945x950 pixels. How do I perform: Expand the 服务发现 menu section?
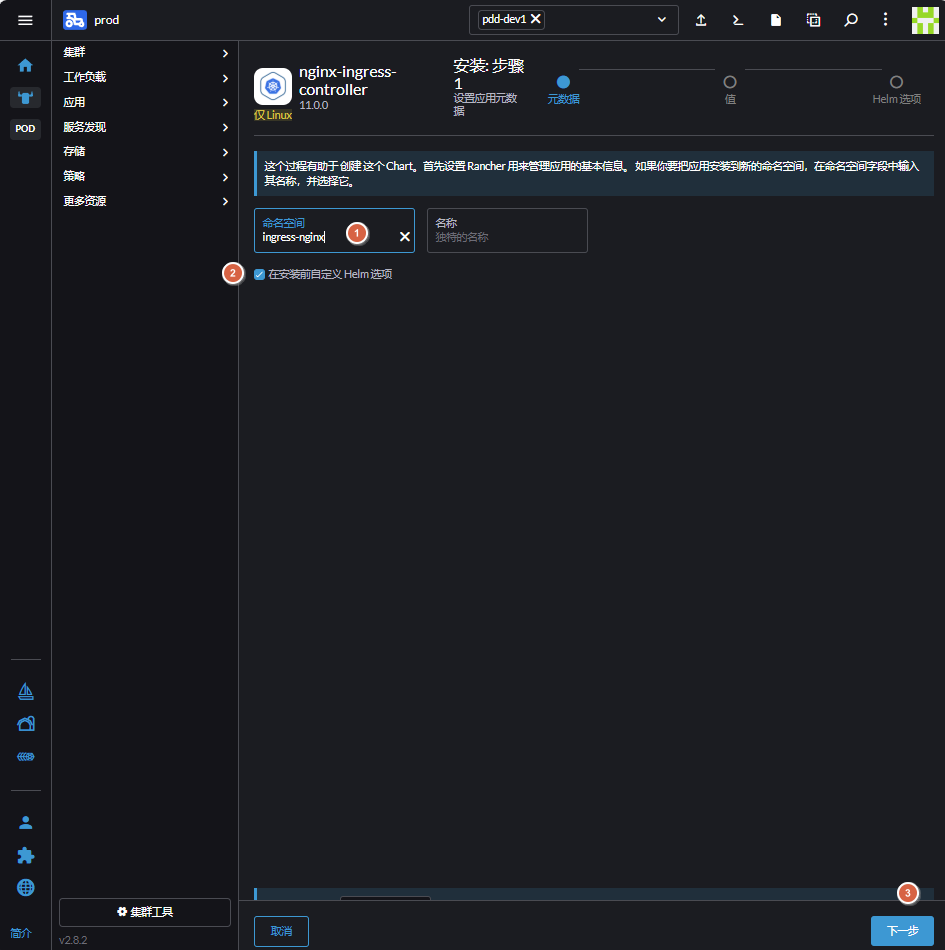pyautogui.click(x=146, y=127)
